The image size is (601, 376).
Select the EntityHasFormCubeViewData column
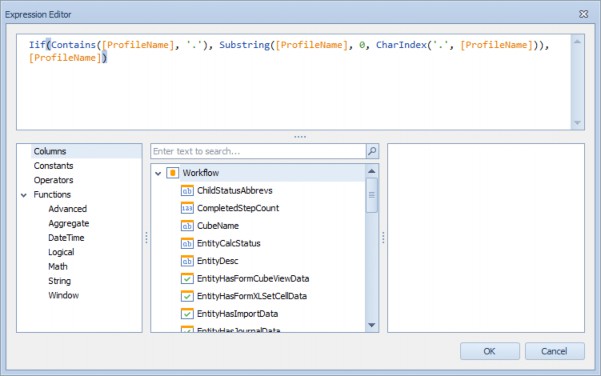pos(253,279)
